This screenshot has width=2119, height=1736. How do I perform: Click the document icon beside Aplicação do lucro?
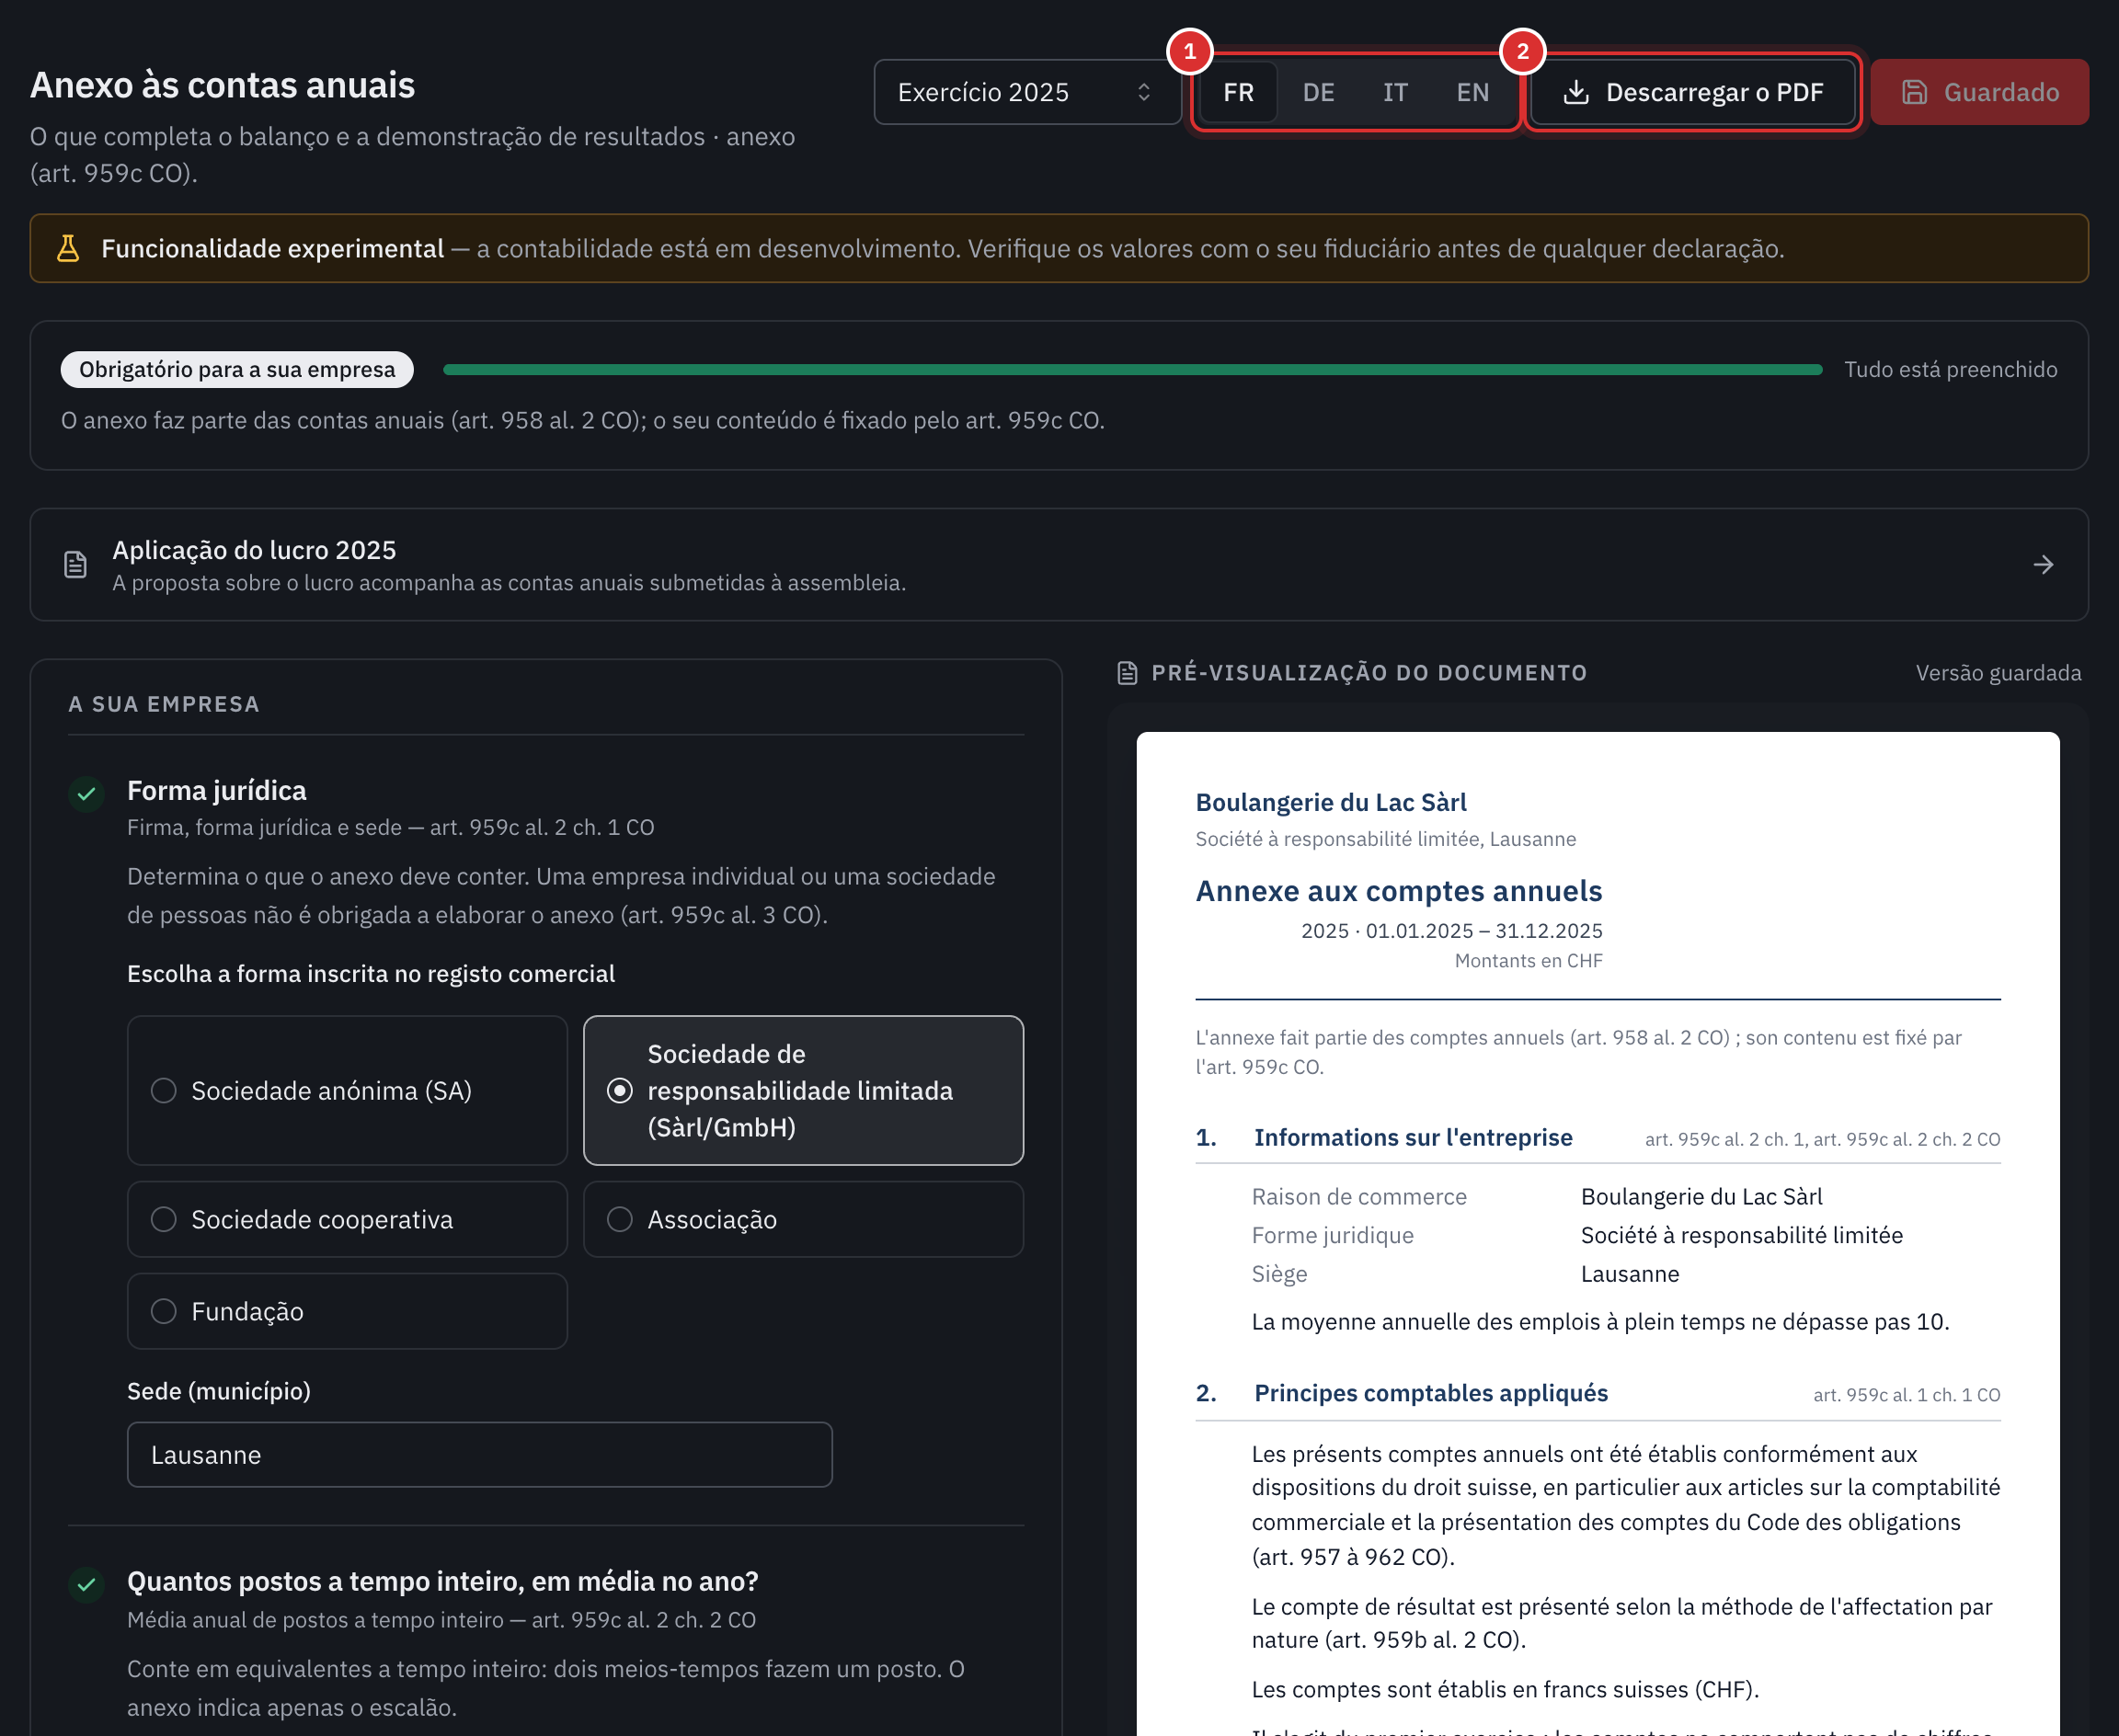coord(76,565)
